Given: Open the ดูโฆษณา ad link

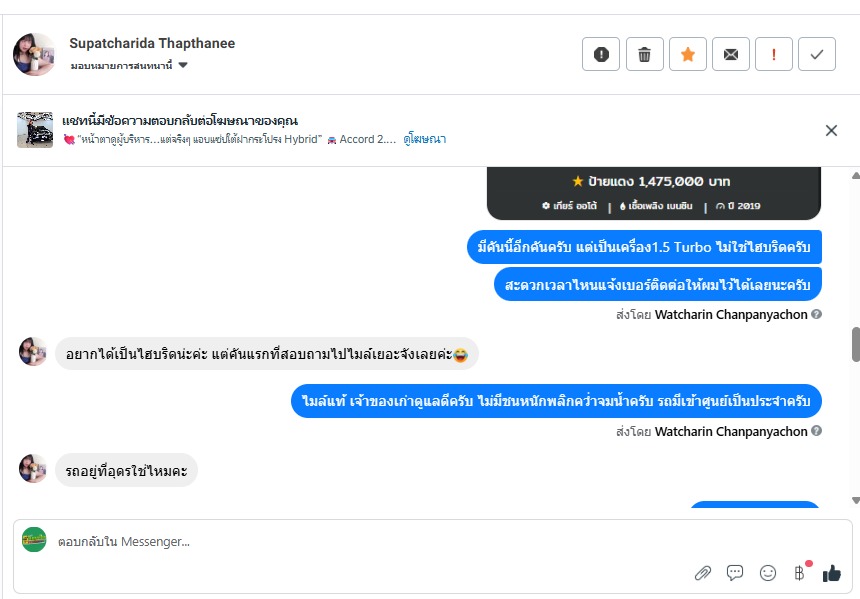Looking at the screenshot, I should pyautogui.click(x=425, y=139).
